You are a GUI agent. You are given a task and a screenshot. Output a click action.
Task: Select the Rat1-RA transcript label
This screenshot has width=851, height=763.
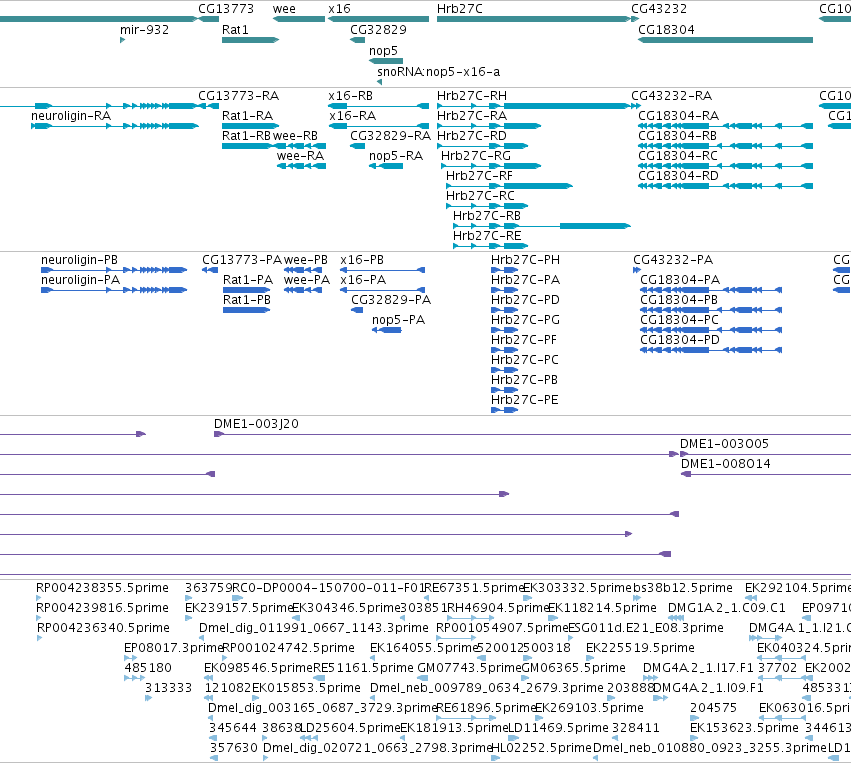click(247, 116)
